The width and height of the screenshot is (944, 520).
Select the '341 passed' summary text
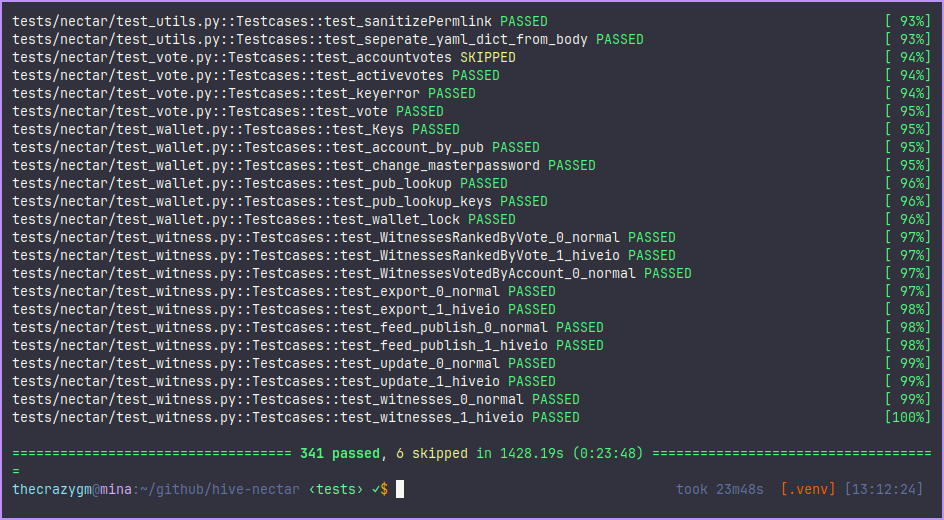click(340, 453)
